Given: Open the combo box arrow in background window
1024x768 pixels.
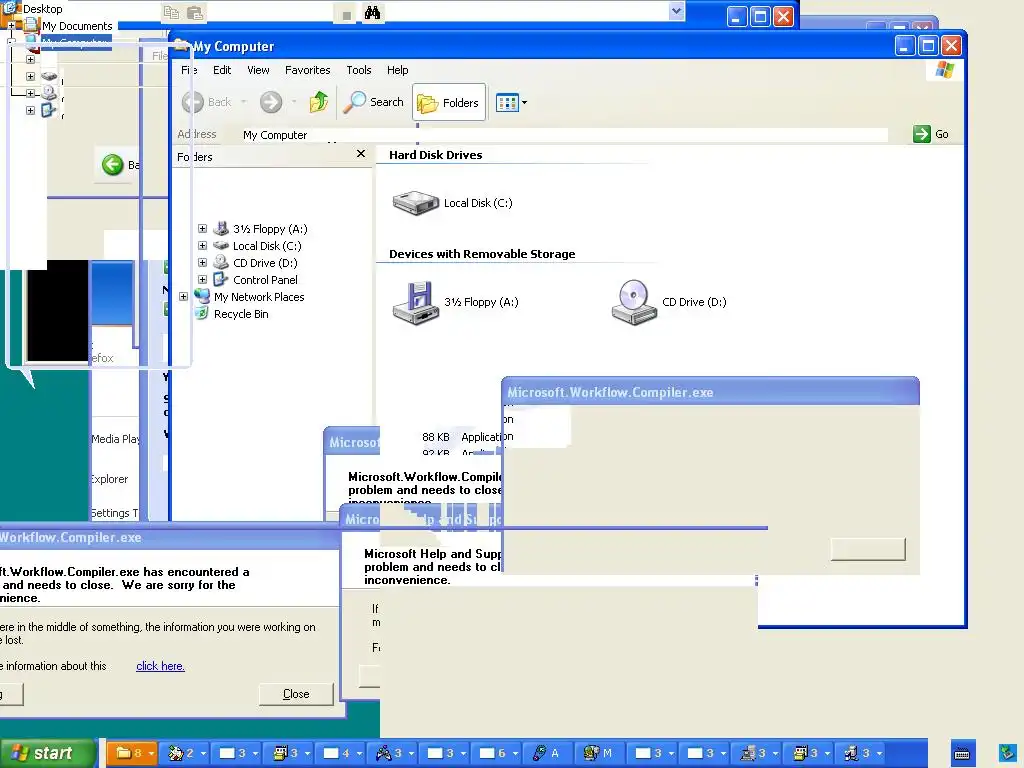Looking at the screenshot, I should pyautogui.click(x=677, y=11).
